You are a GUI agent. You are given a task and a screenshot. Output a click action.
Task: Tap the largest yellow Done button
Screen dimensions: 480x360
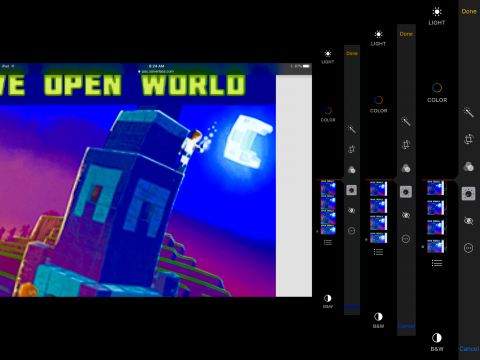[x=469, y=11]
